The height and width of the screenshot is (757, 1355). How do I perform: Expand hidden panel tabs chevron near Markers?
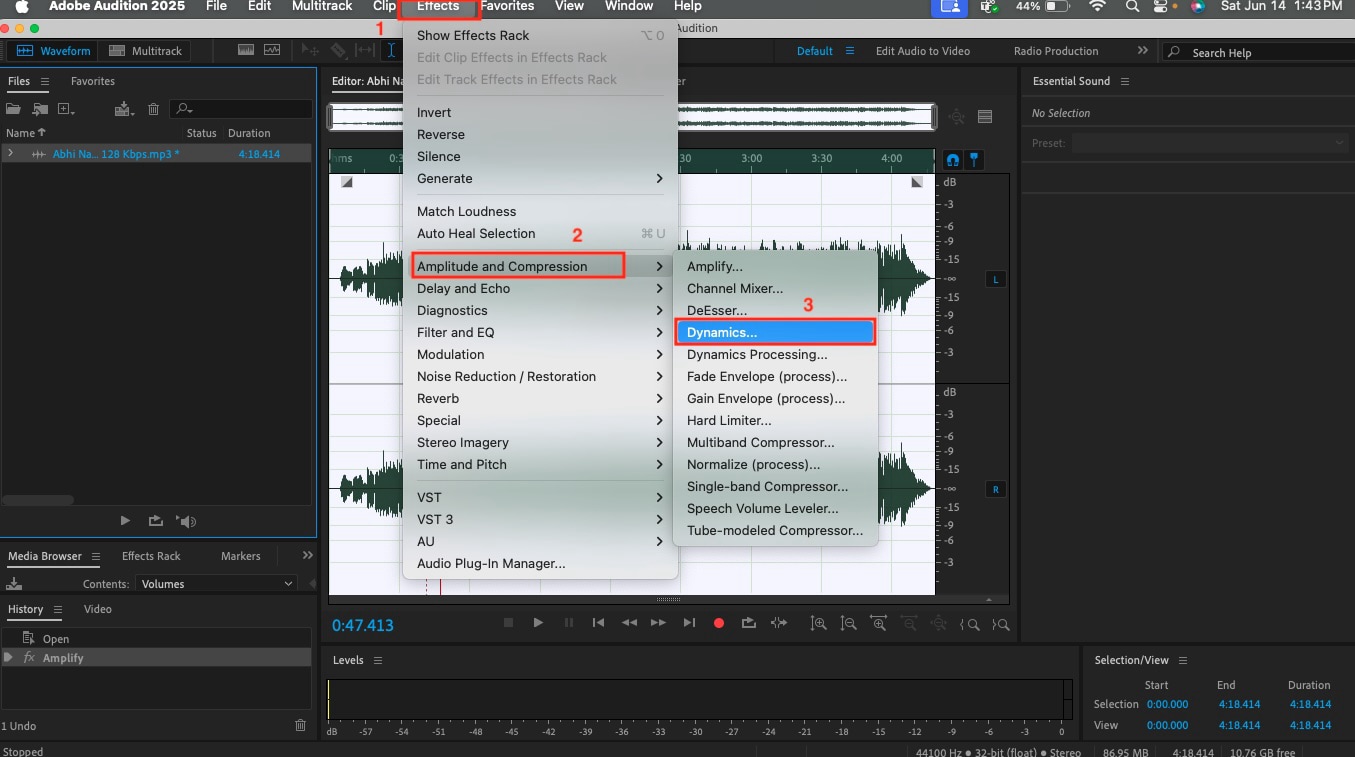tap(307, 556)
